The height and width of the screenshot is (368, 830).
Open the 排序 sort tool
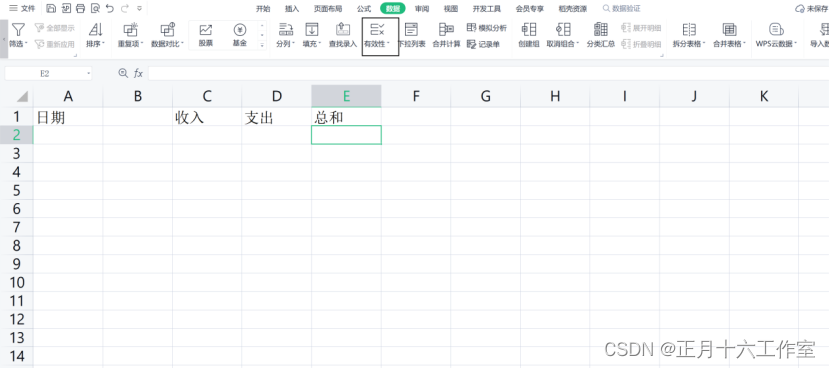(x=95, y=35)
